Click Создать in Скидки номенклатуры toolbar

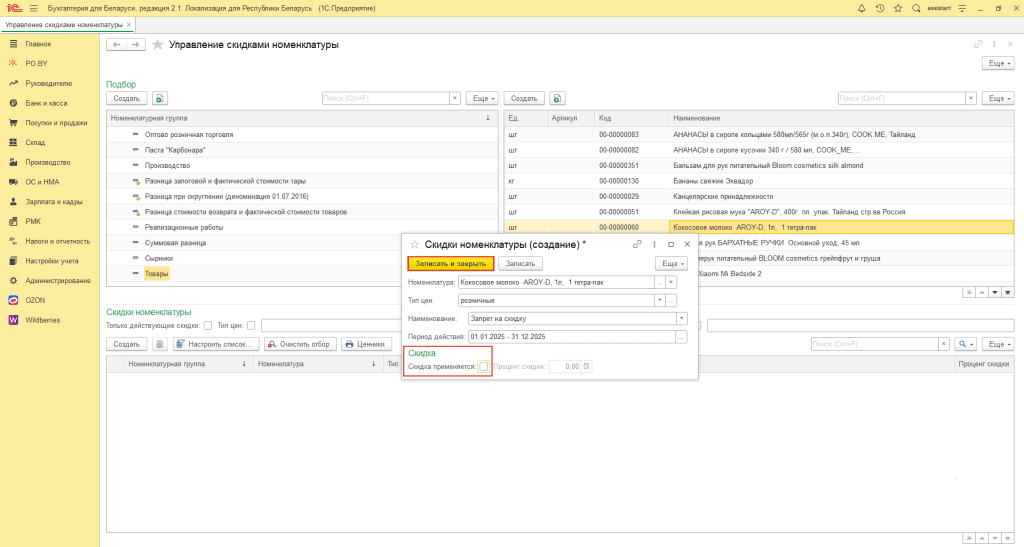click(x=127, y=344)
